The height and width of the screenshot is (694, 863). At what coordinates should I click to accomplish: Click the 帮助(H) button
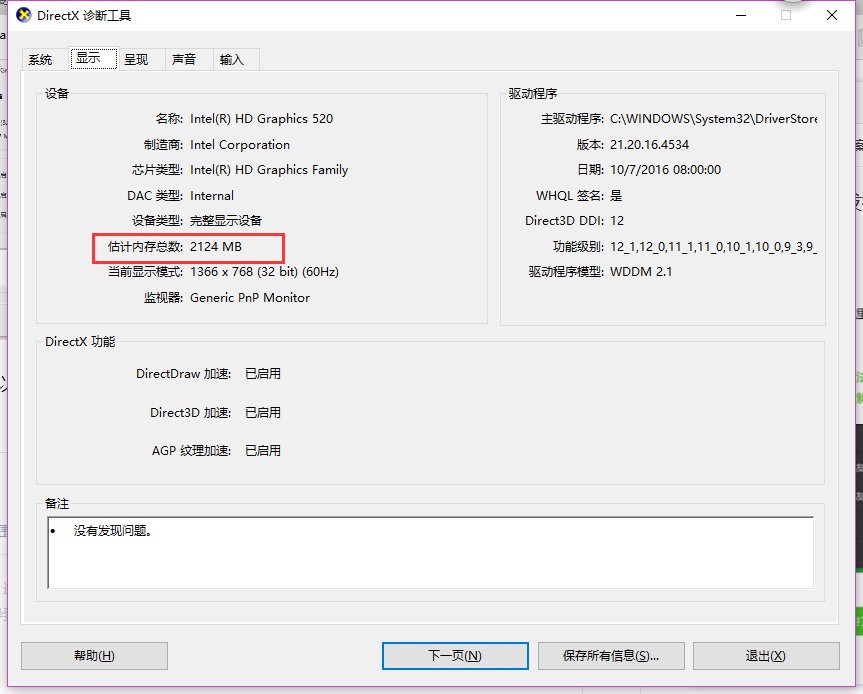coord(94,655)
